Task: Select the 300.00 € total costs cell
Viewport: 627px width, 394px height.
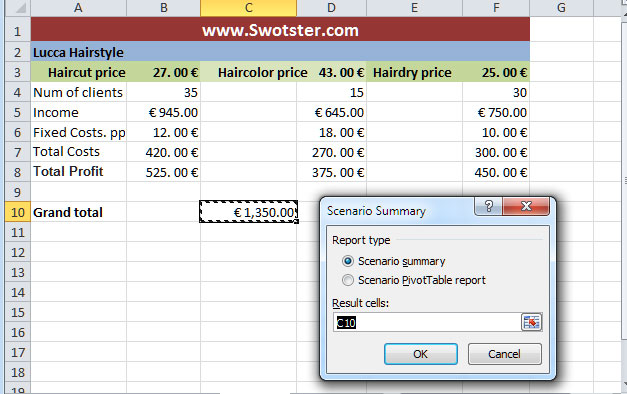Action: 496,152
